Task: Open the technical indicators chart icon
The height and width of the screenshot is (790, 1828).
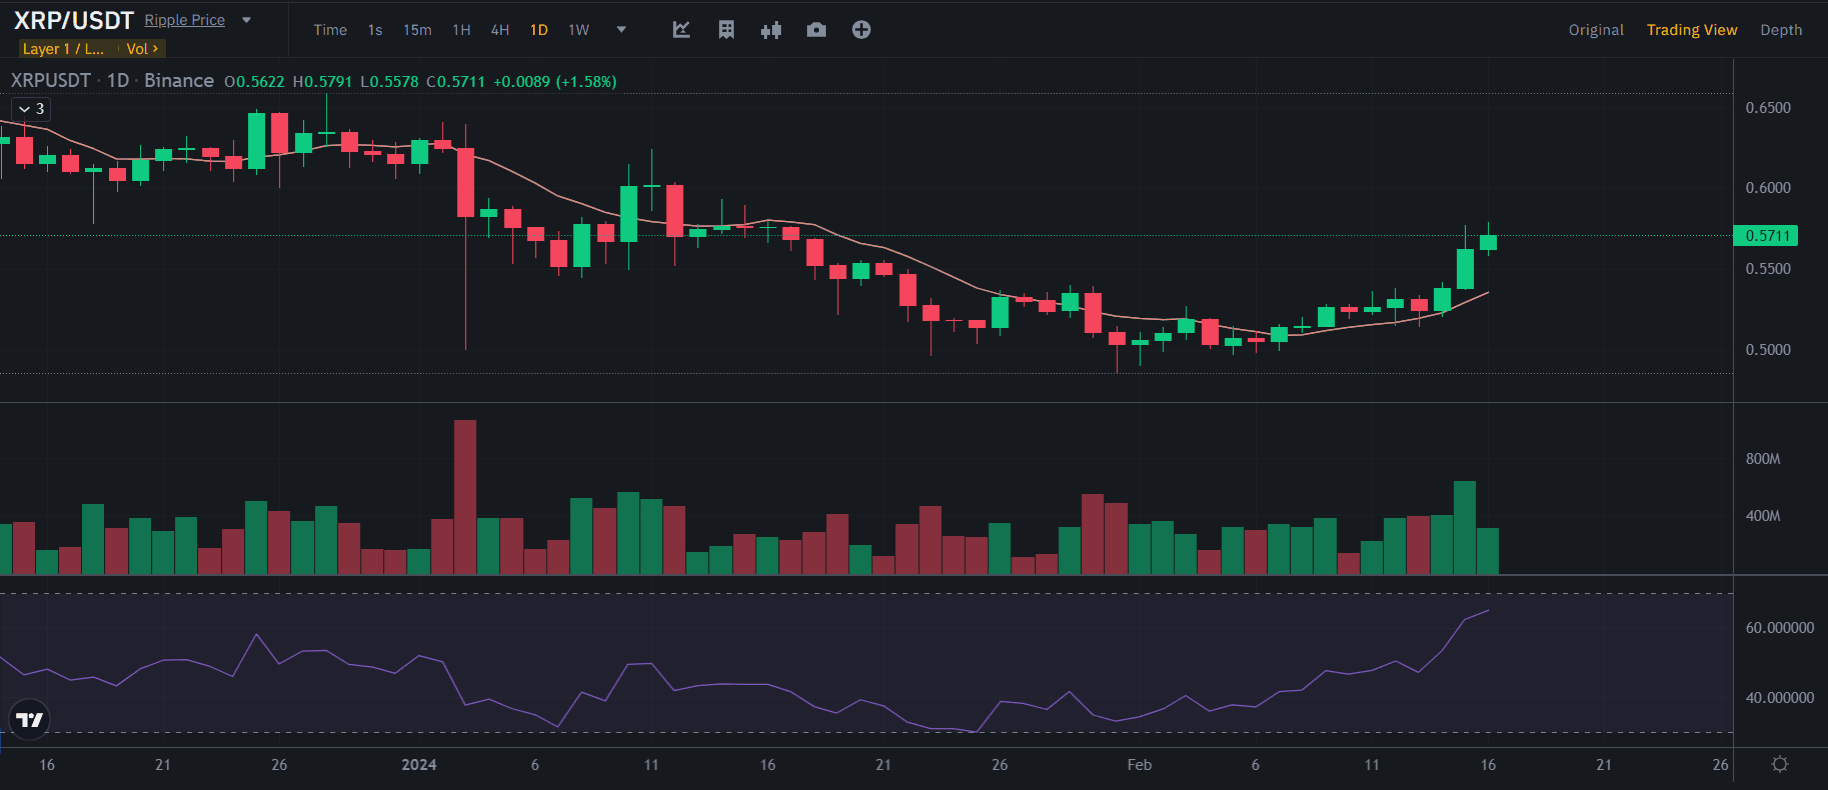Action: pyautogui.click(x=681, y=30)
